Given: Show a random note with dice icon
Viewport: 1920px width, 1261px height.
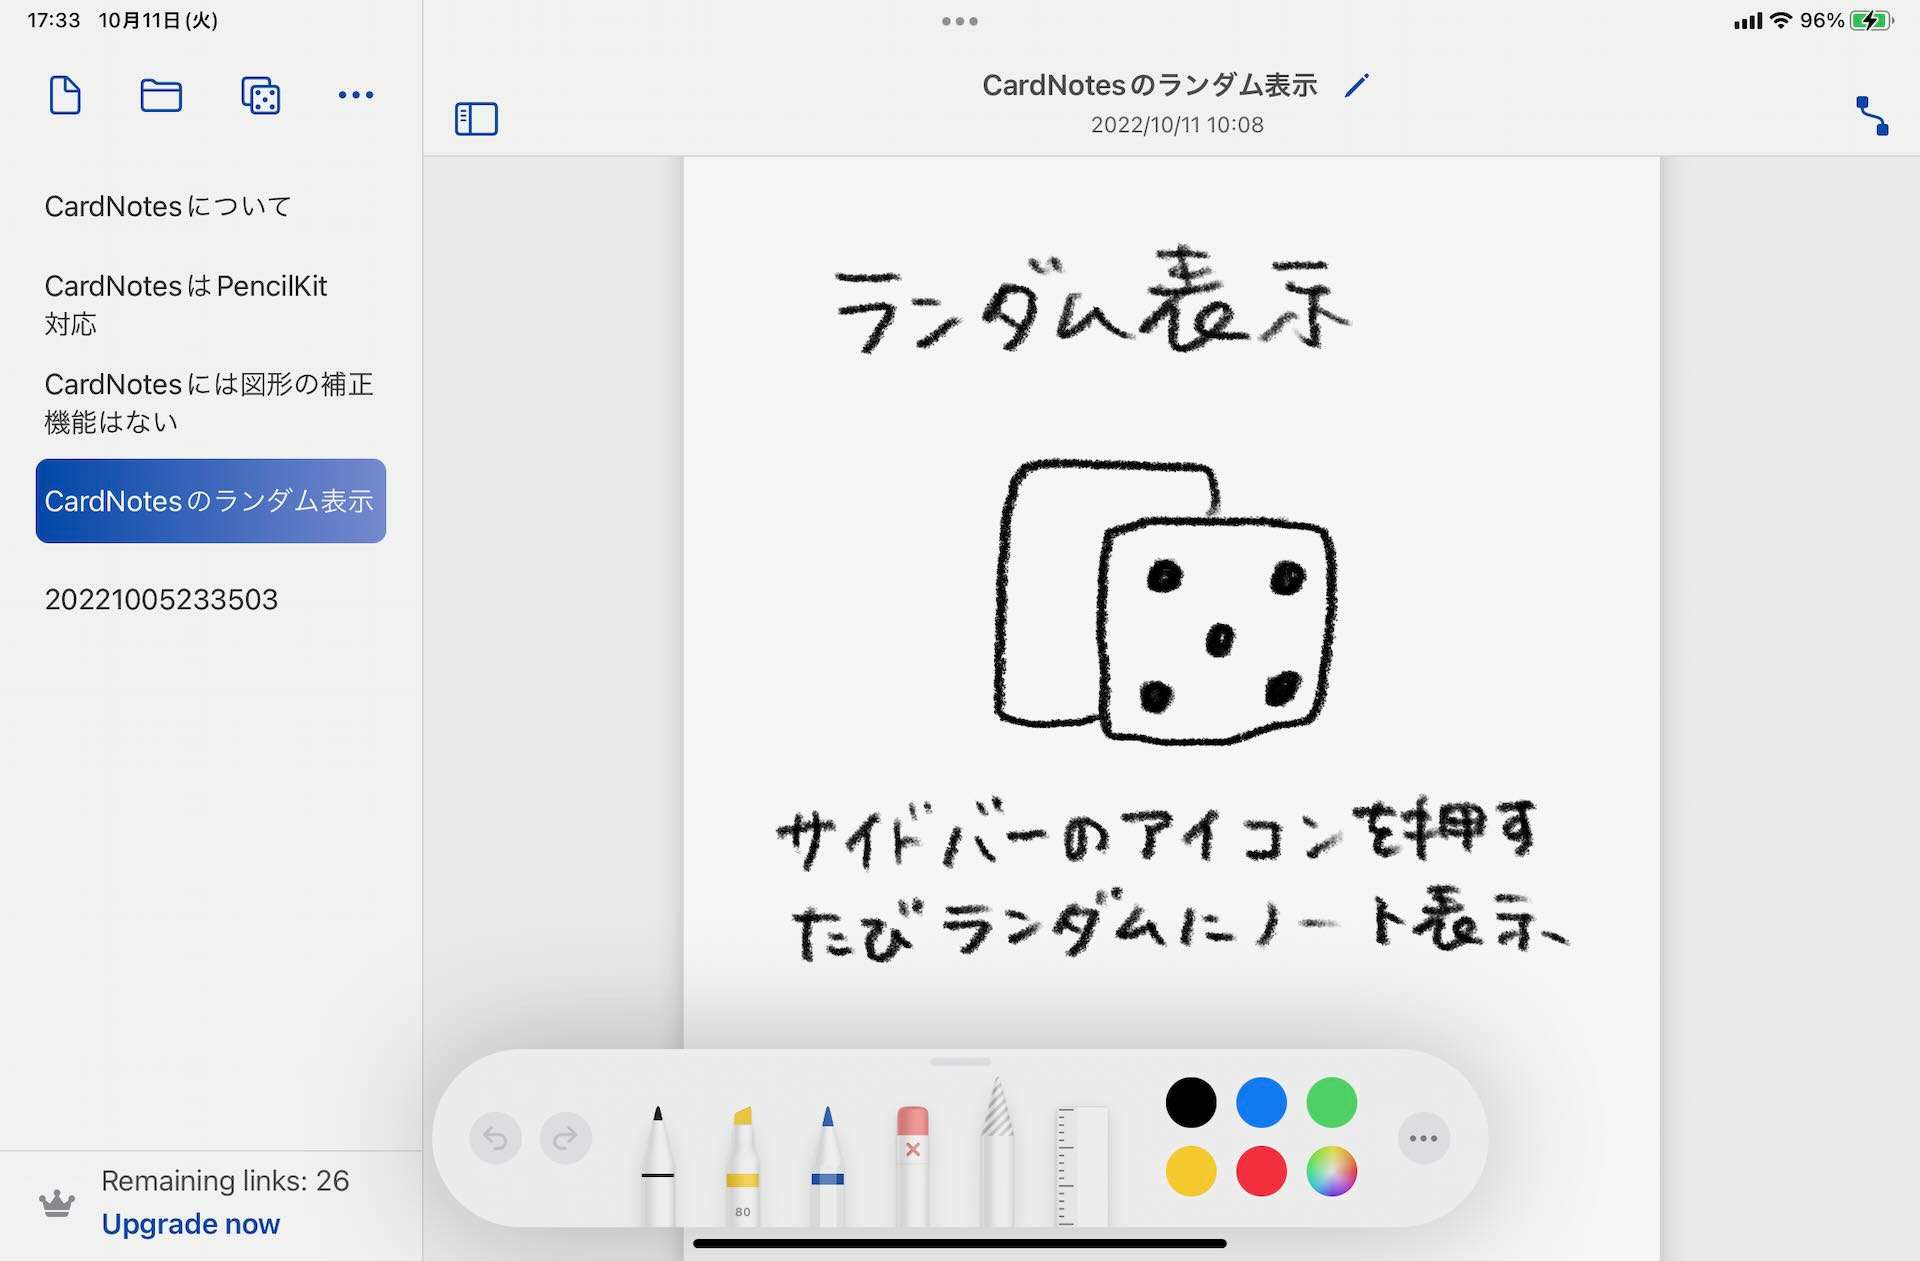Looking at the screenshot, I should point(260,95).
